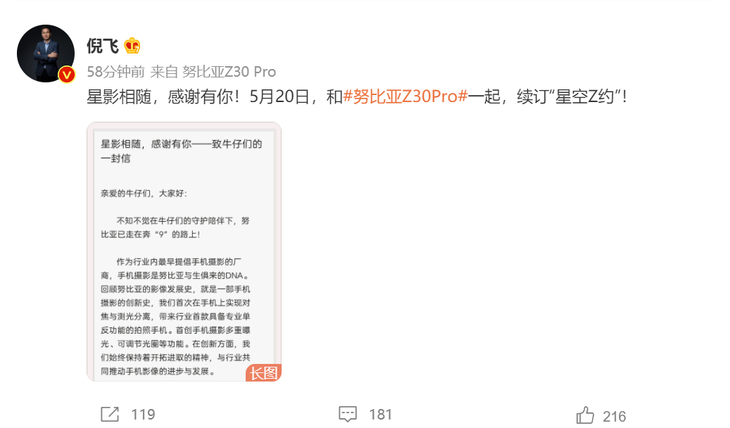The height and width of the screenshot is (428, 730).
Task: Click the repost count 119
Action: click(x=143, y=414)
